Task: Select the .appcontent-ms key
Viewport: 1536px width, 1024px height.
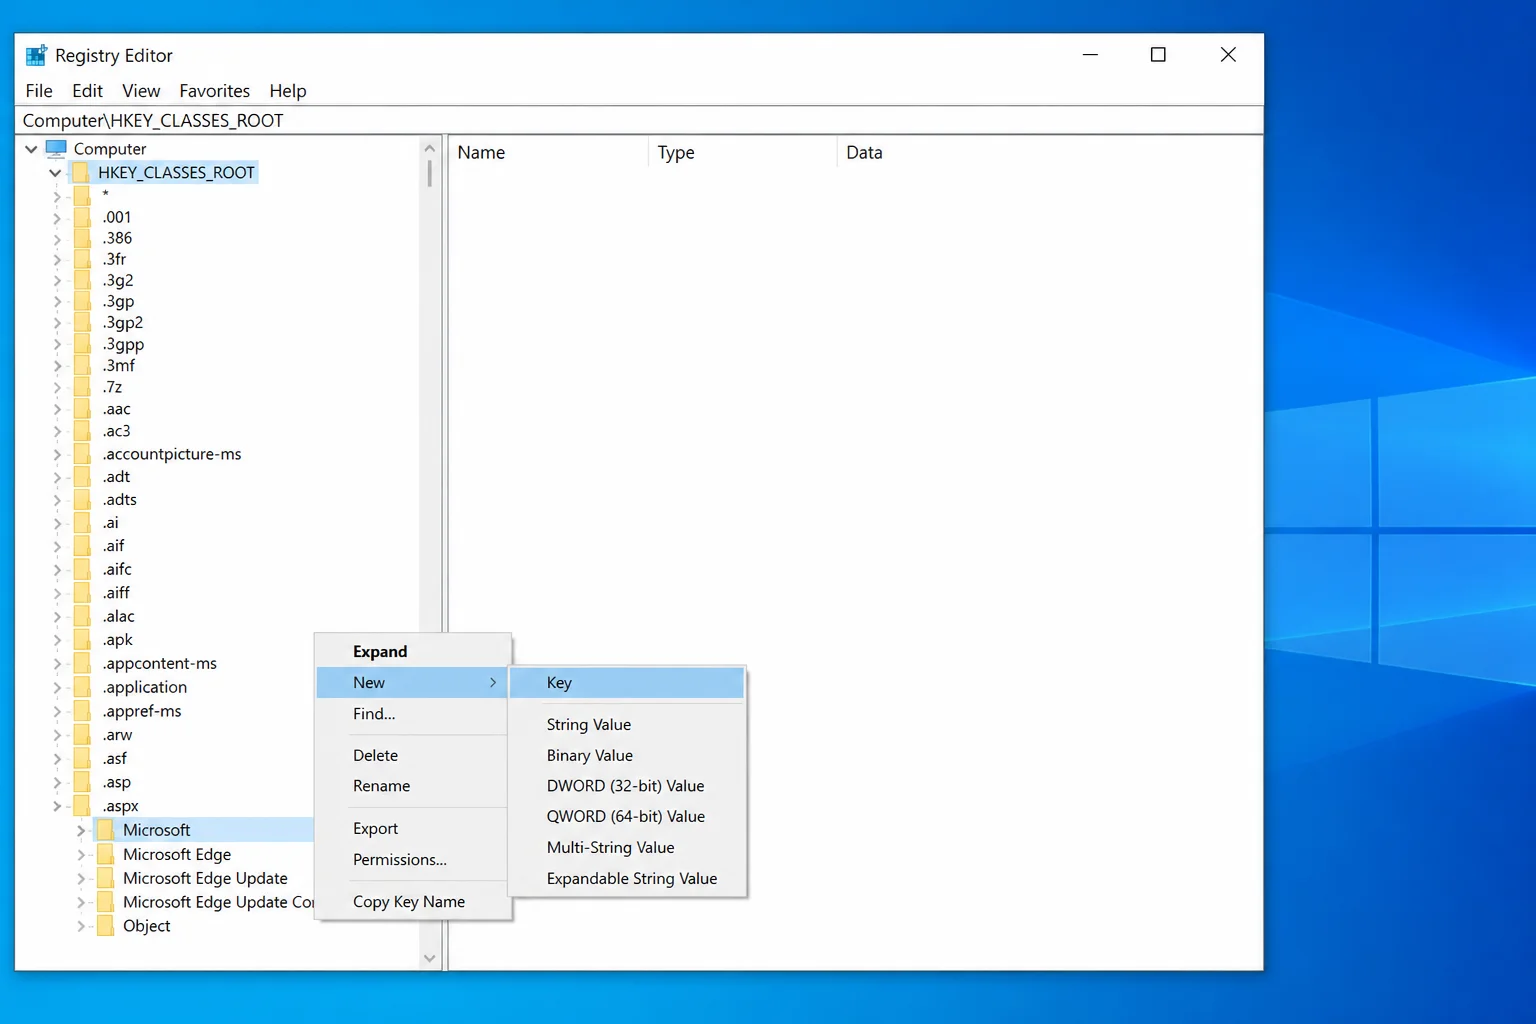Action: [159, 664]
